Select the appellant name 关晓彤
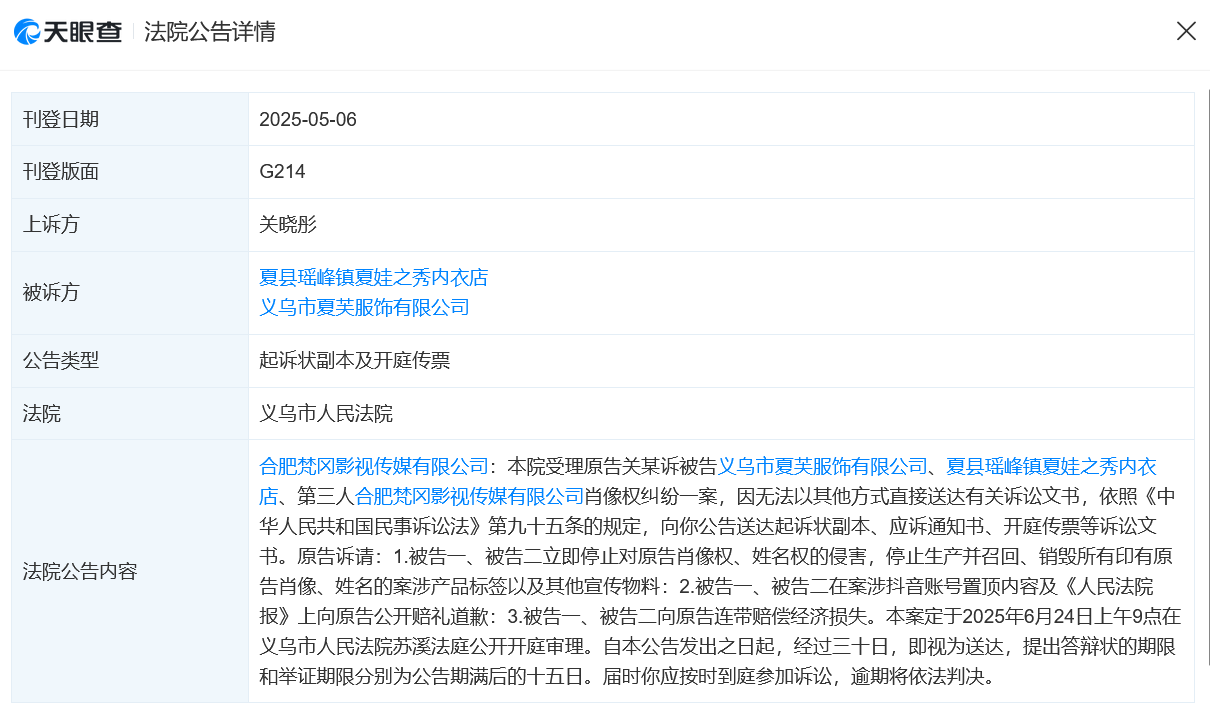 (288, 224)
